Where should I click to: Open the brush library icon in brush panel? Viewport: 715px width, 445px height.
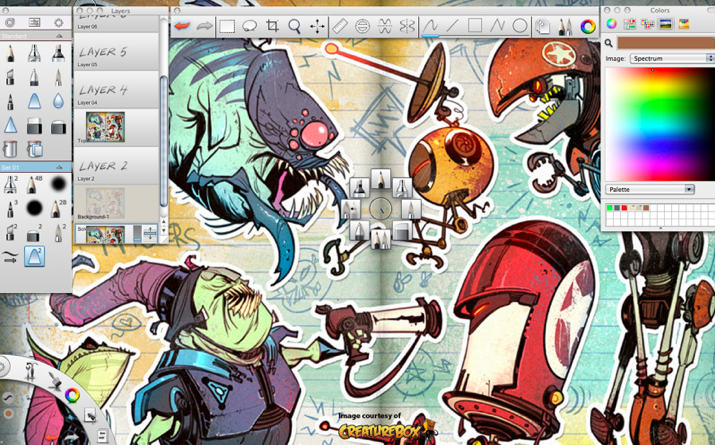tap(10, 22)
